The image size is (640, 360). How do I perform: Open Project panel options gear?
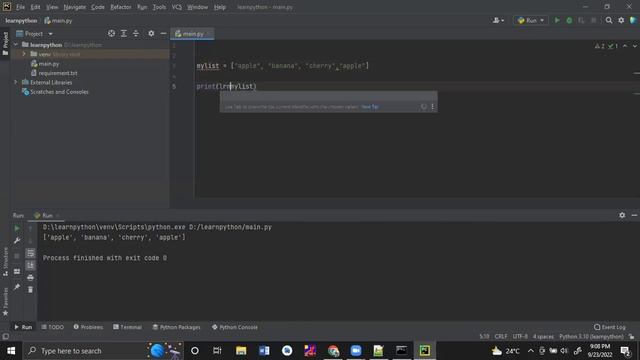click(x=151, y=33)
